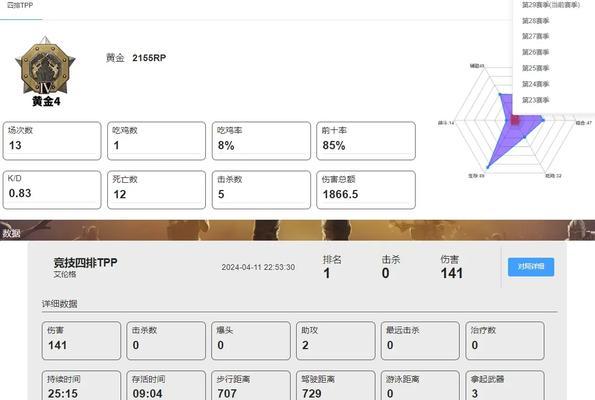Click the 2155RP rank points text
The height and width of the screenshot is (400, 595).
[149, 58]
